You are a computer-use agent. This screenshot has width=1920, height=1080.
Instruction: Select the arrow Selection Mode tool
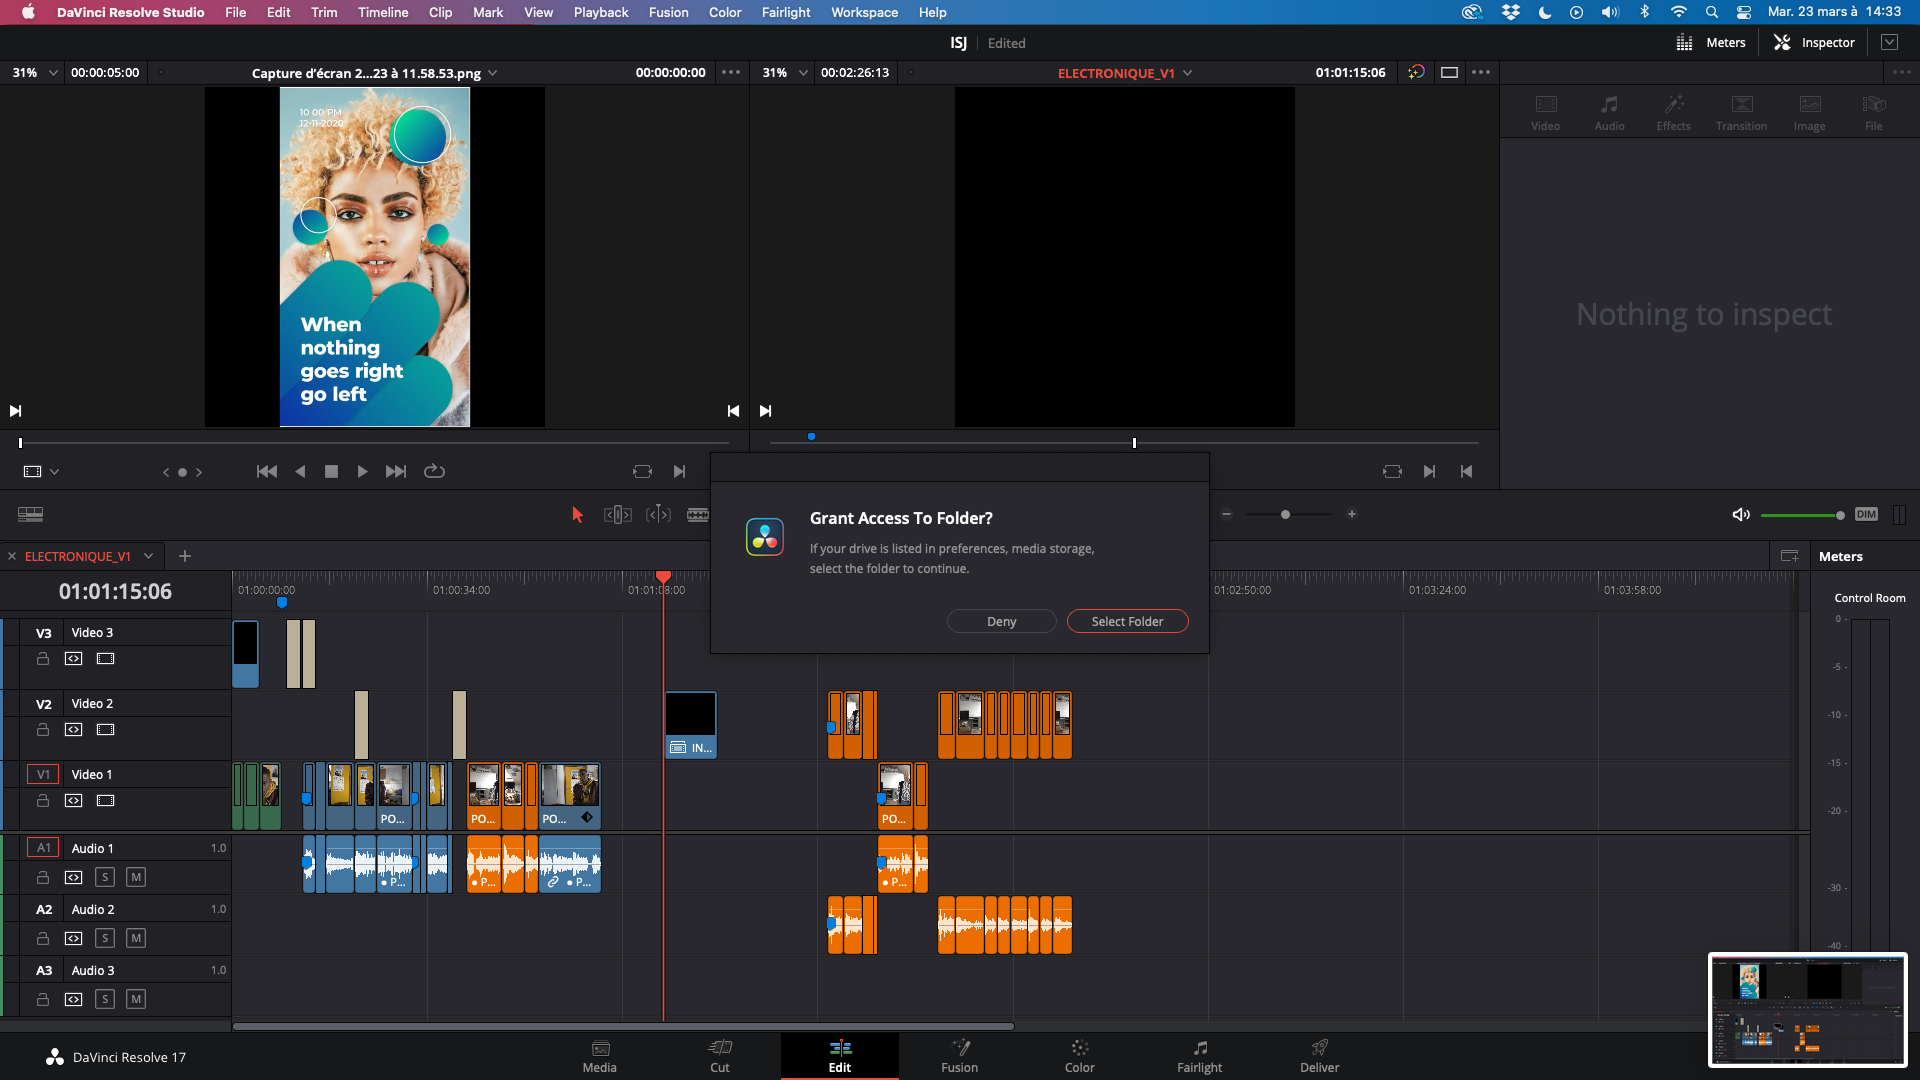[x=577, y=514]
